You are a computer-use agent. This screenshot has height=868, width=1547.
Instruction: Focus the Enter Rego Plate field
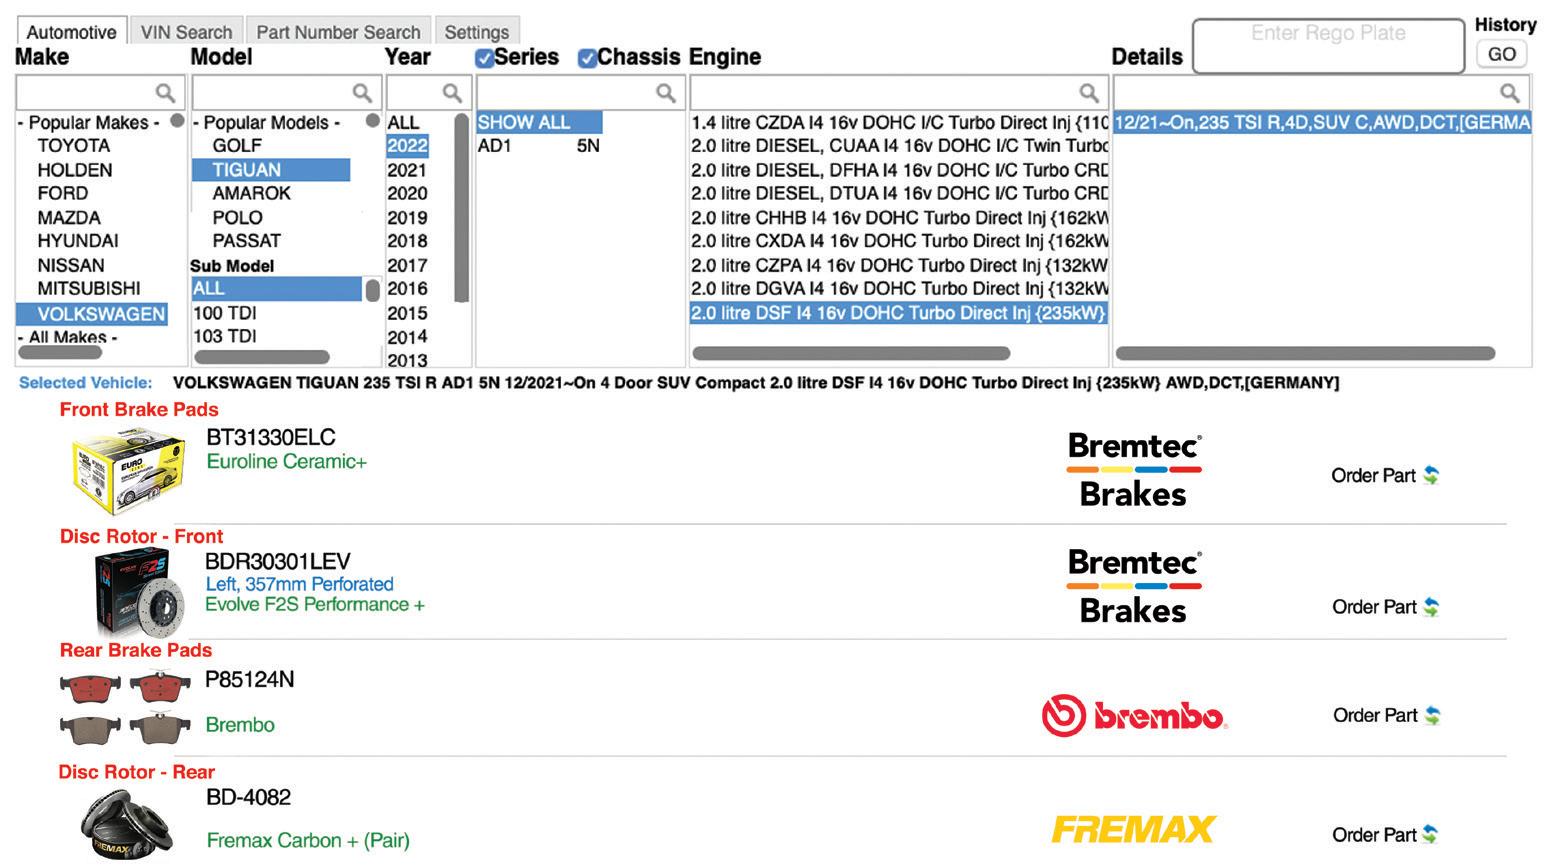[1329, 45]
